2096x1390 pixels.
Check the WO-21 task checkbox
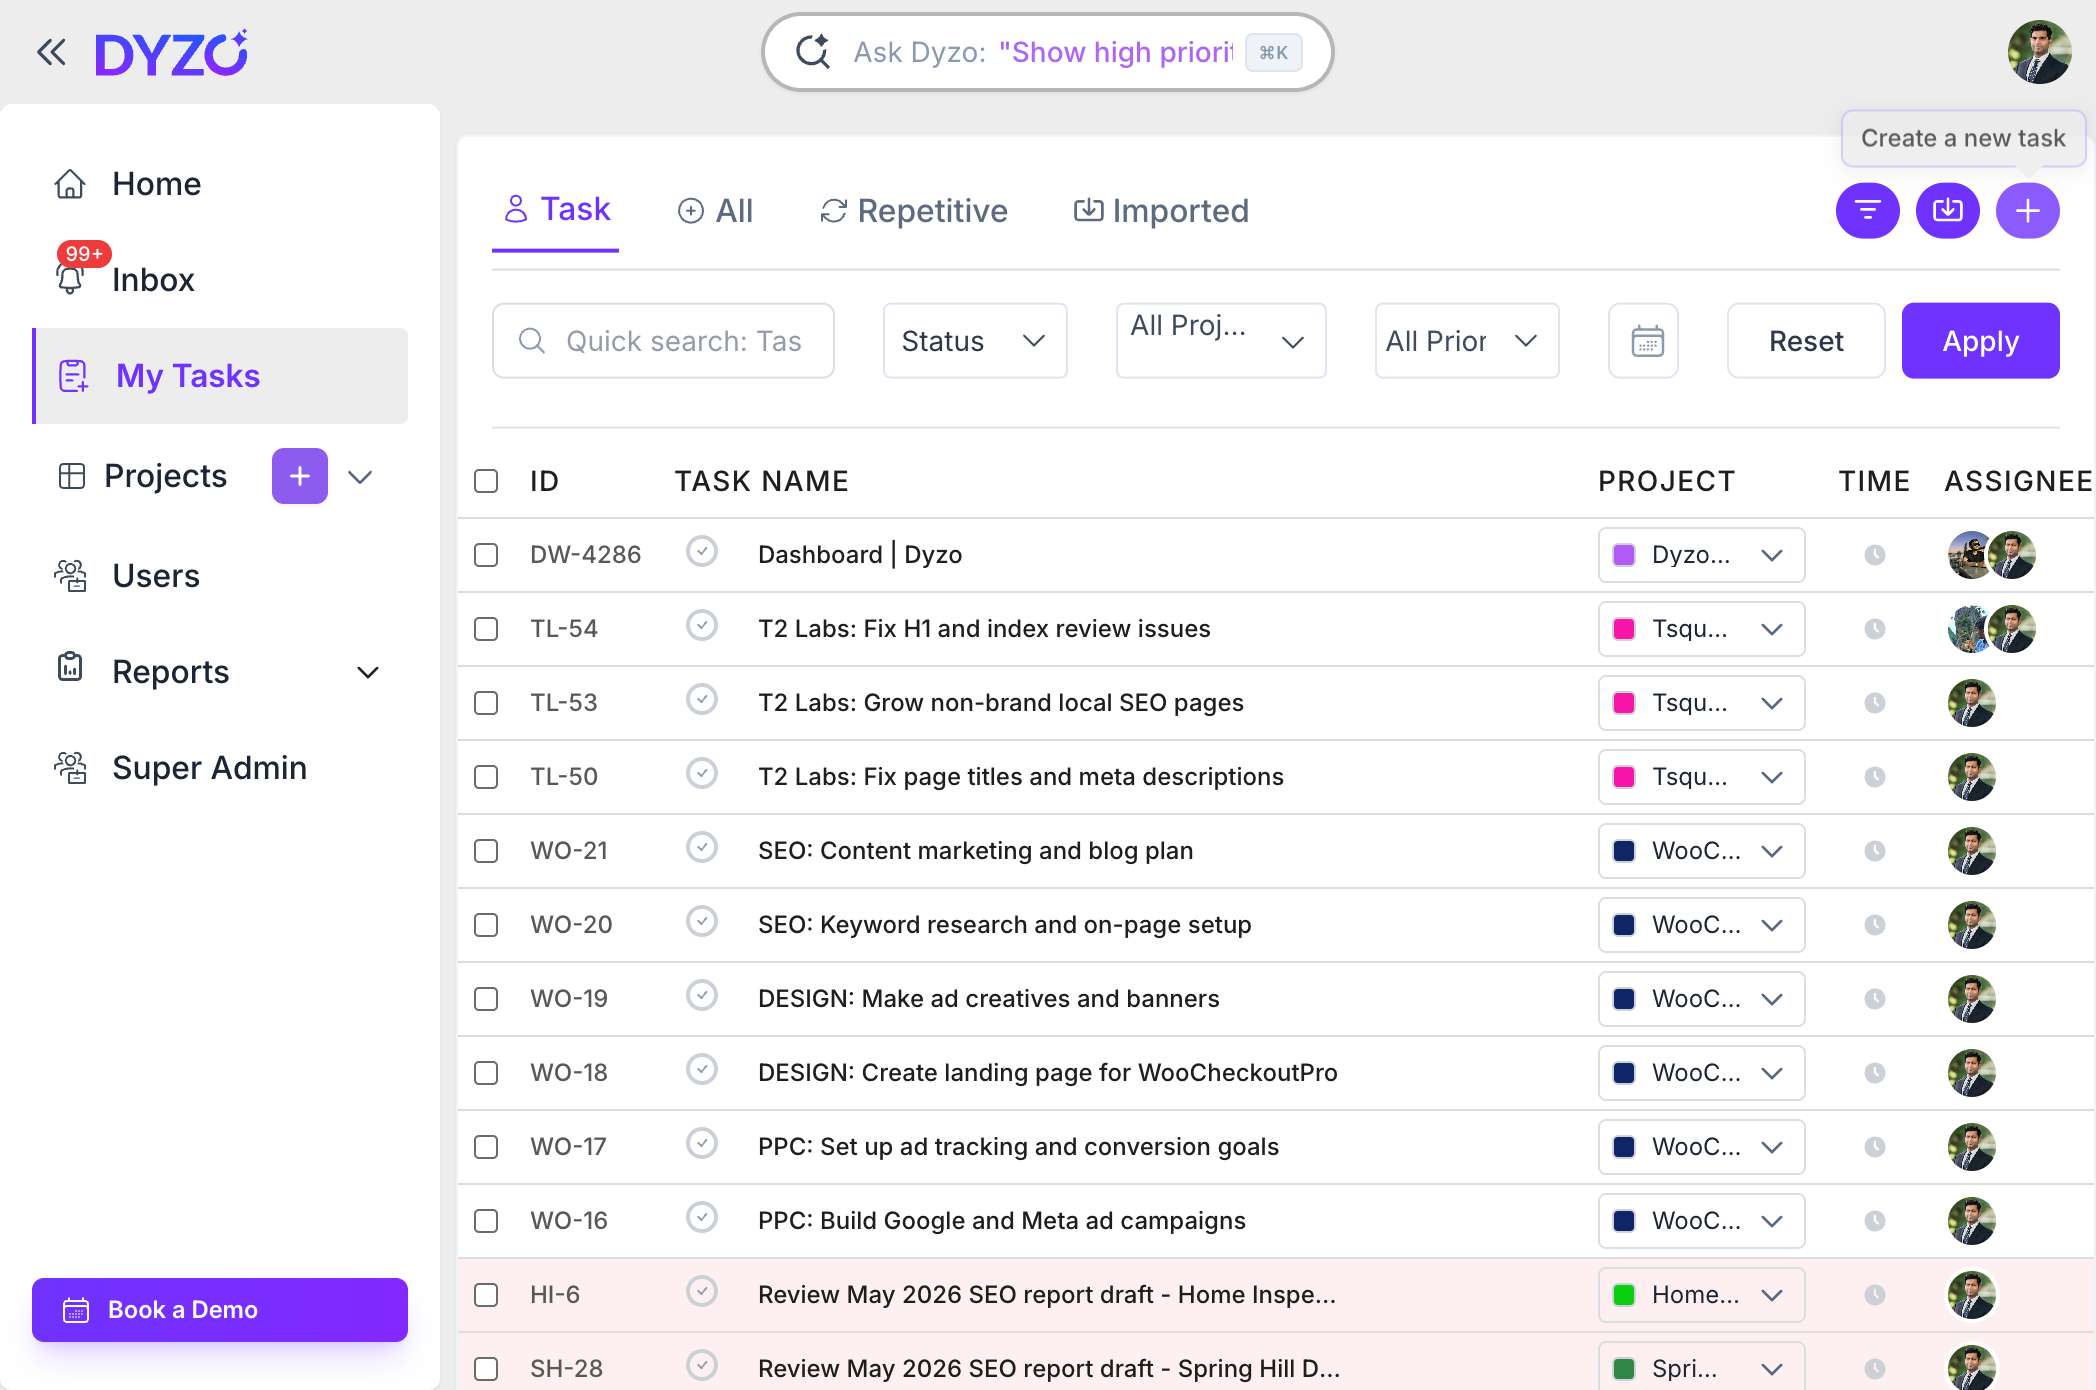[x=486, y=851]
